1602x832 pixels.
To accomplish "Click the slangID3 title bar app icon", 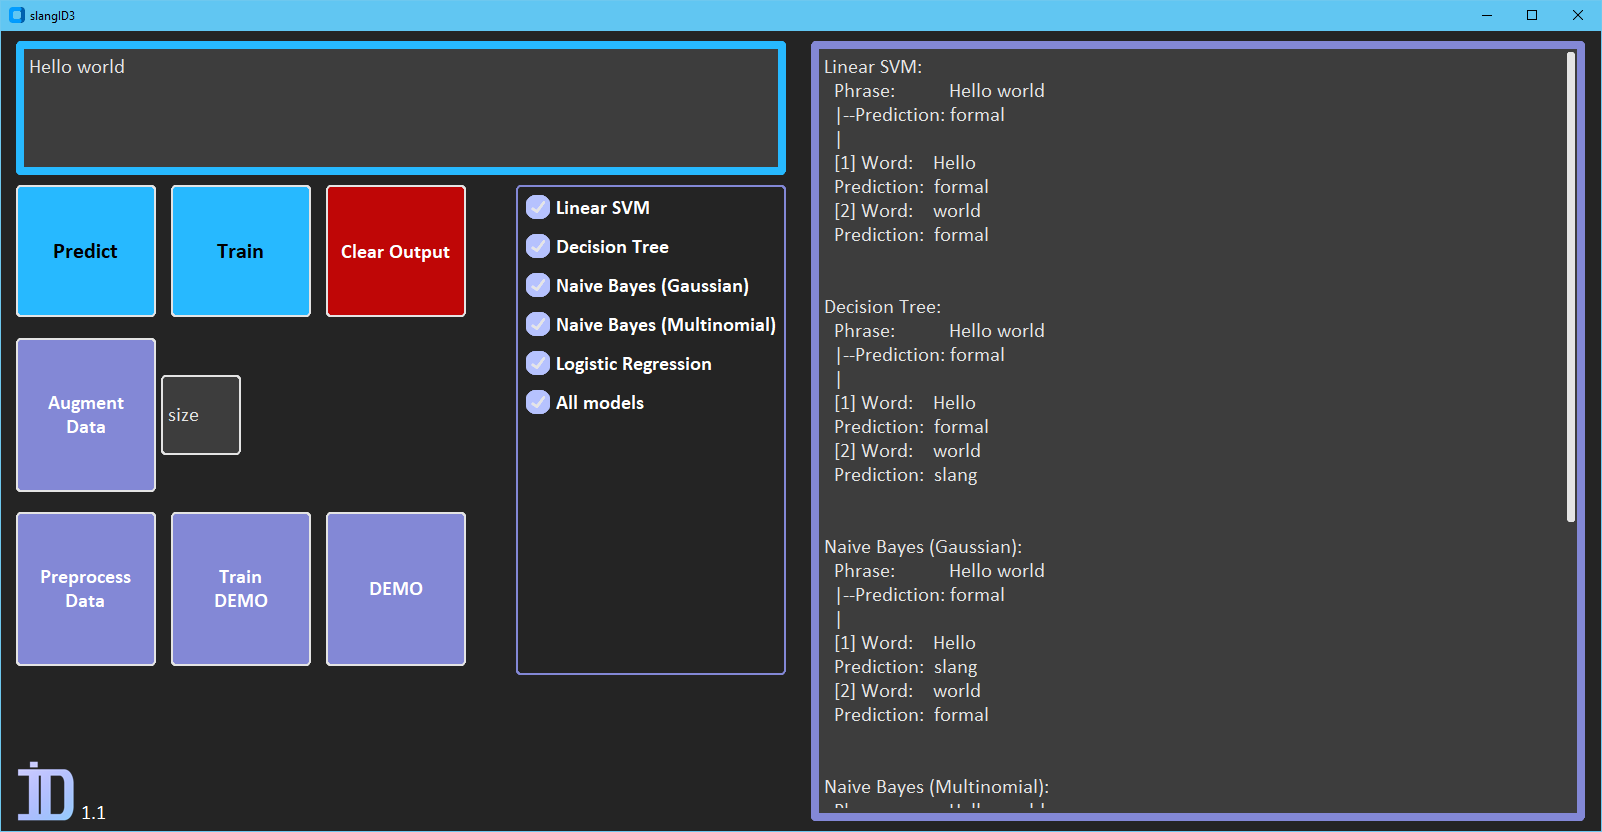I will pyautogui.click(x=16, y=15).
